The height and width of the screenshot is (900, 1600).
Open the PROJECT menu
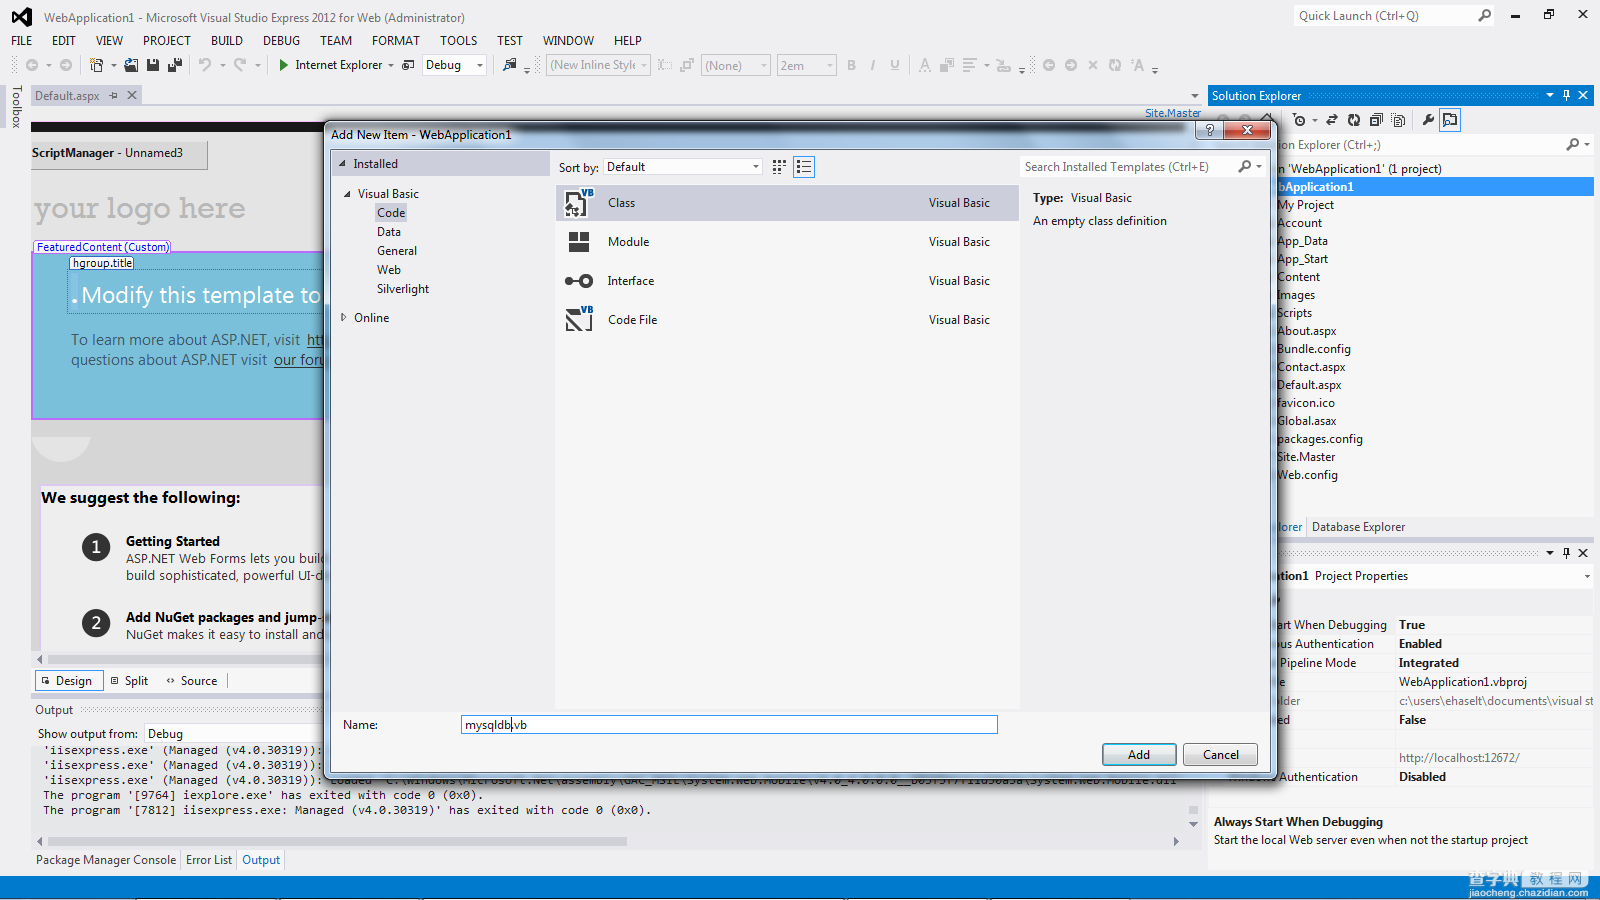[x=167, y=41]
